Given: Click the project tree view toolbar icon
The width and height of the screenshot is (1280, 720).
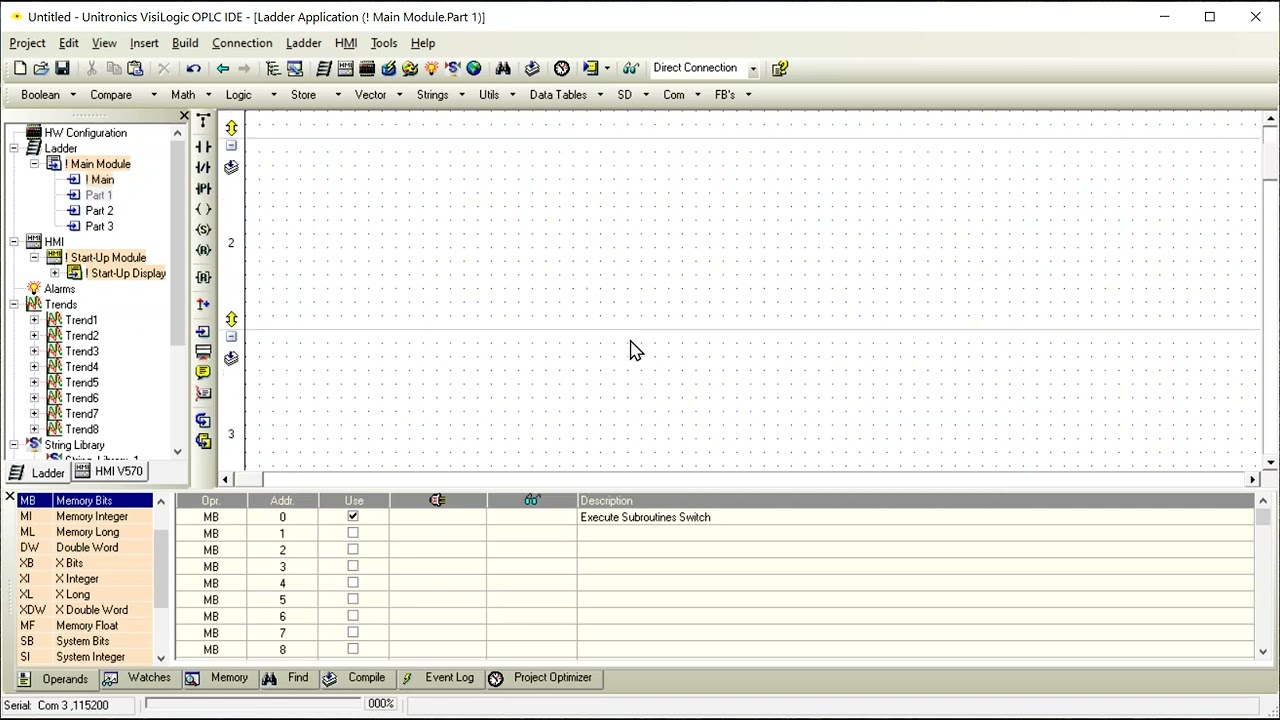Looking at the screenshot, I should [x=273, y=68].
